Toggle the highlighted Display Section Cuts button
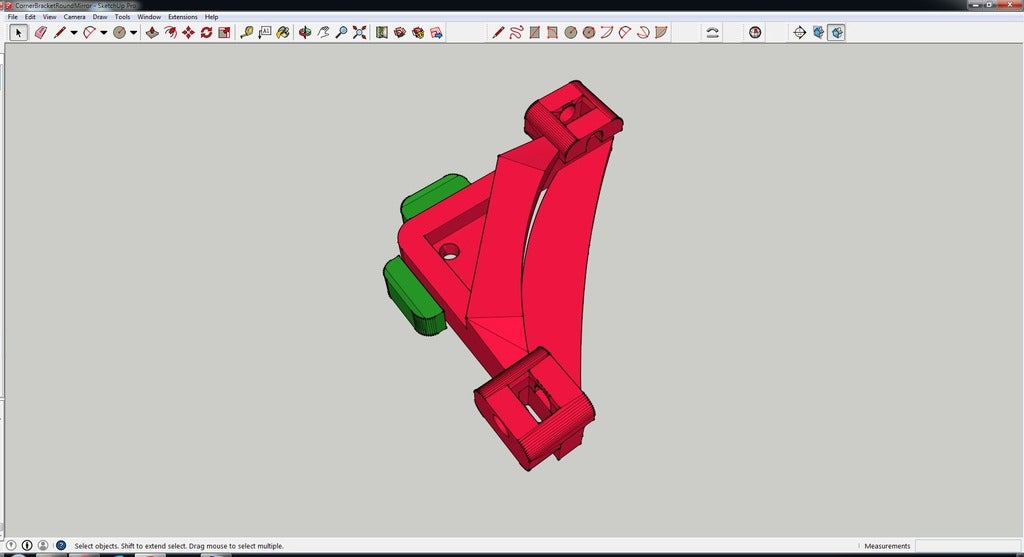 tap(837, 32)
